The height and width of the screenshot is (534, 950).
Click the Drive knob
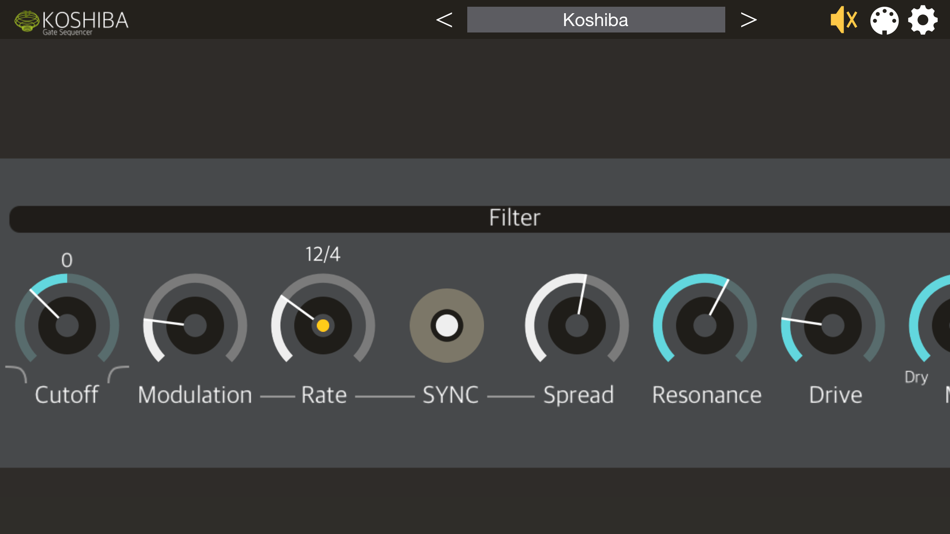pos(832,325)
